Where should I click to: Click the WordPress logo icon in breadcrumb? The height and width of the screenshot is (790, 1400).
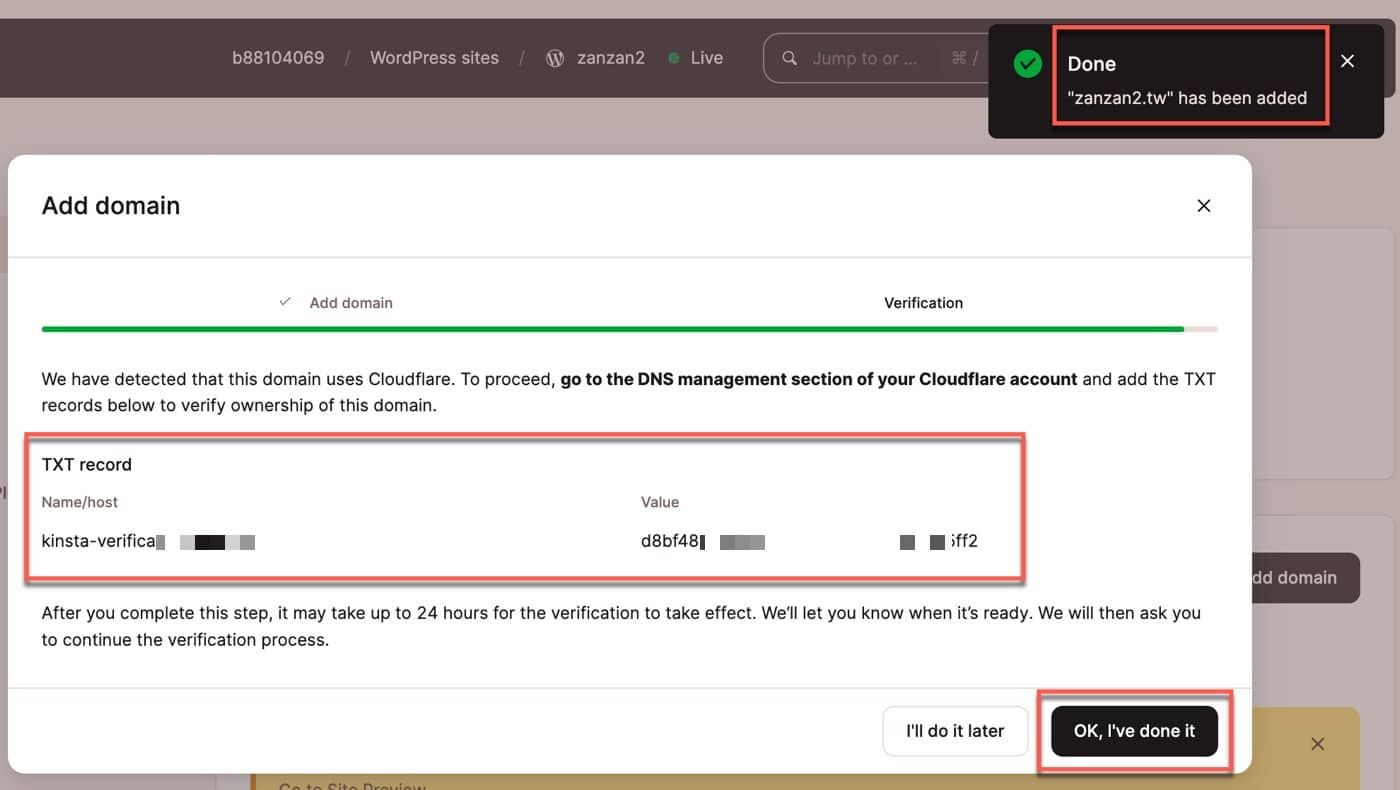tap(555, 58)
